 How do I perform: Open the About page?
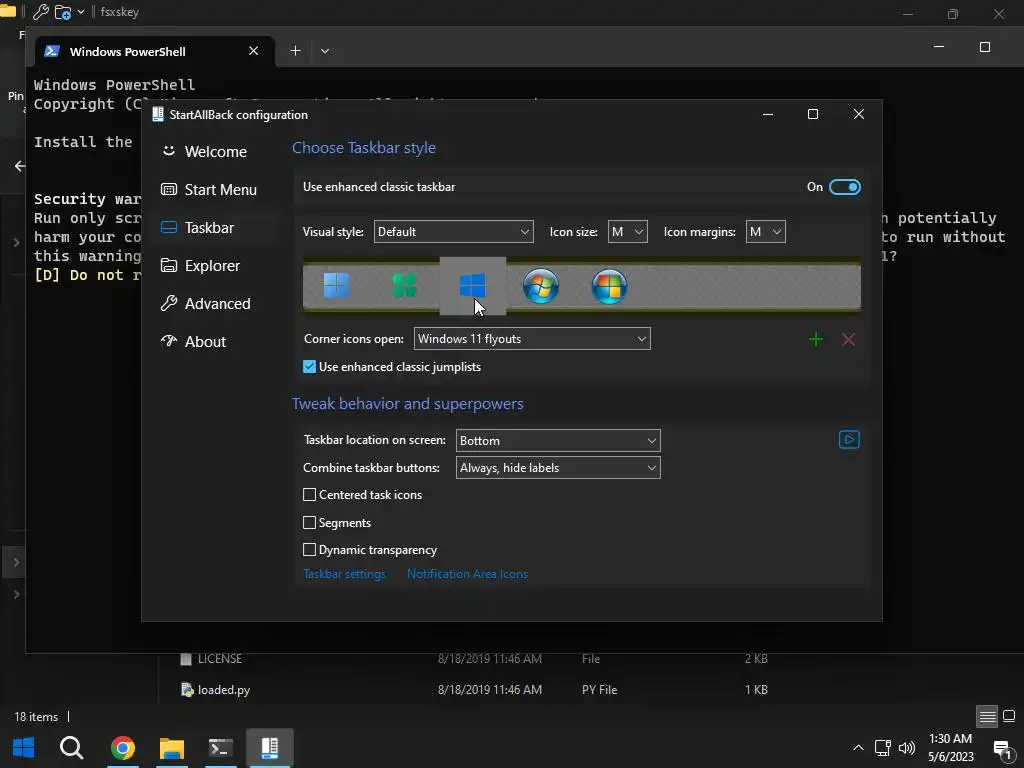pos(216,342)
